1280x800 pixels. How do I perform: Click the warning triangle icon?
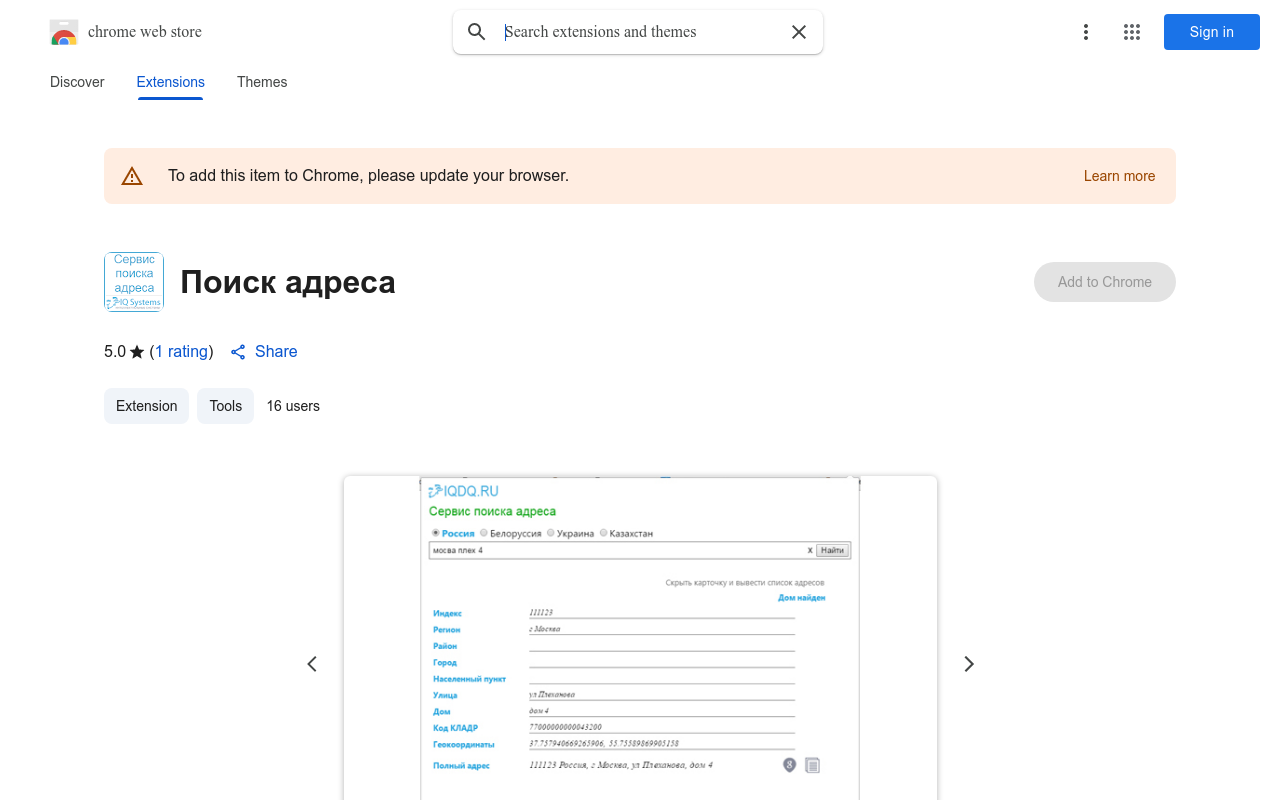132,175
